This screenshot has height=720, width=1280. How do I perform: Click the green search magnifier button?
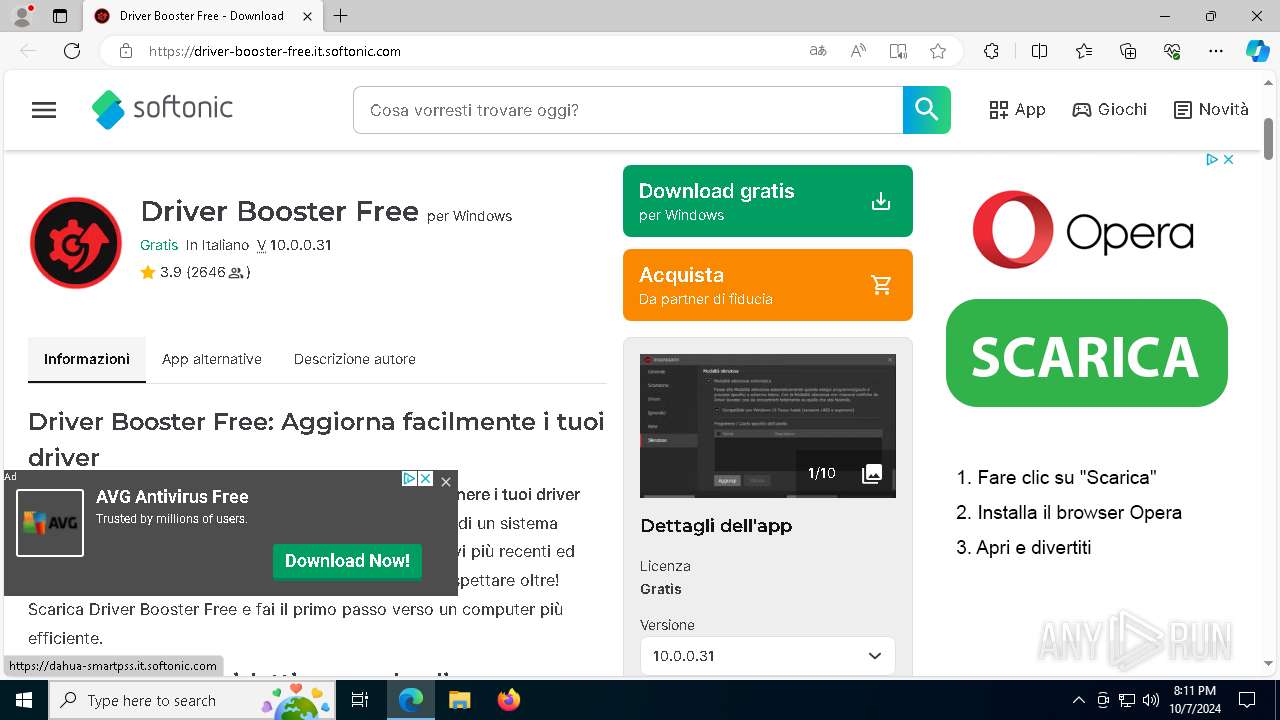(927, 110)
